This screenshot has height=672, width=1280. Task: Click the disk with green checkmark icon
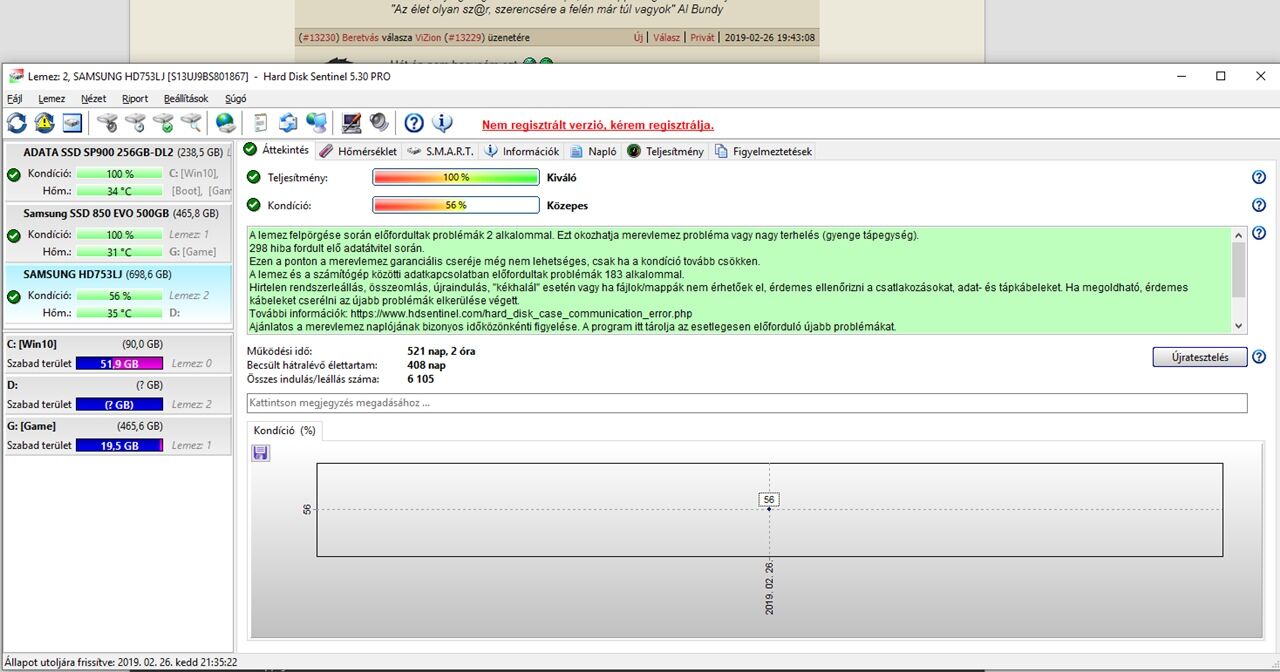[x=163, y=123]
